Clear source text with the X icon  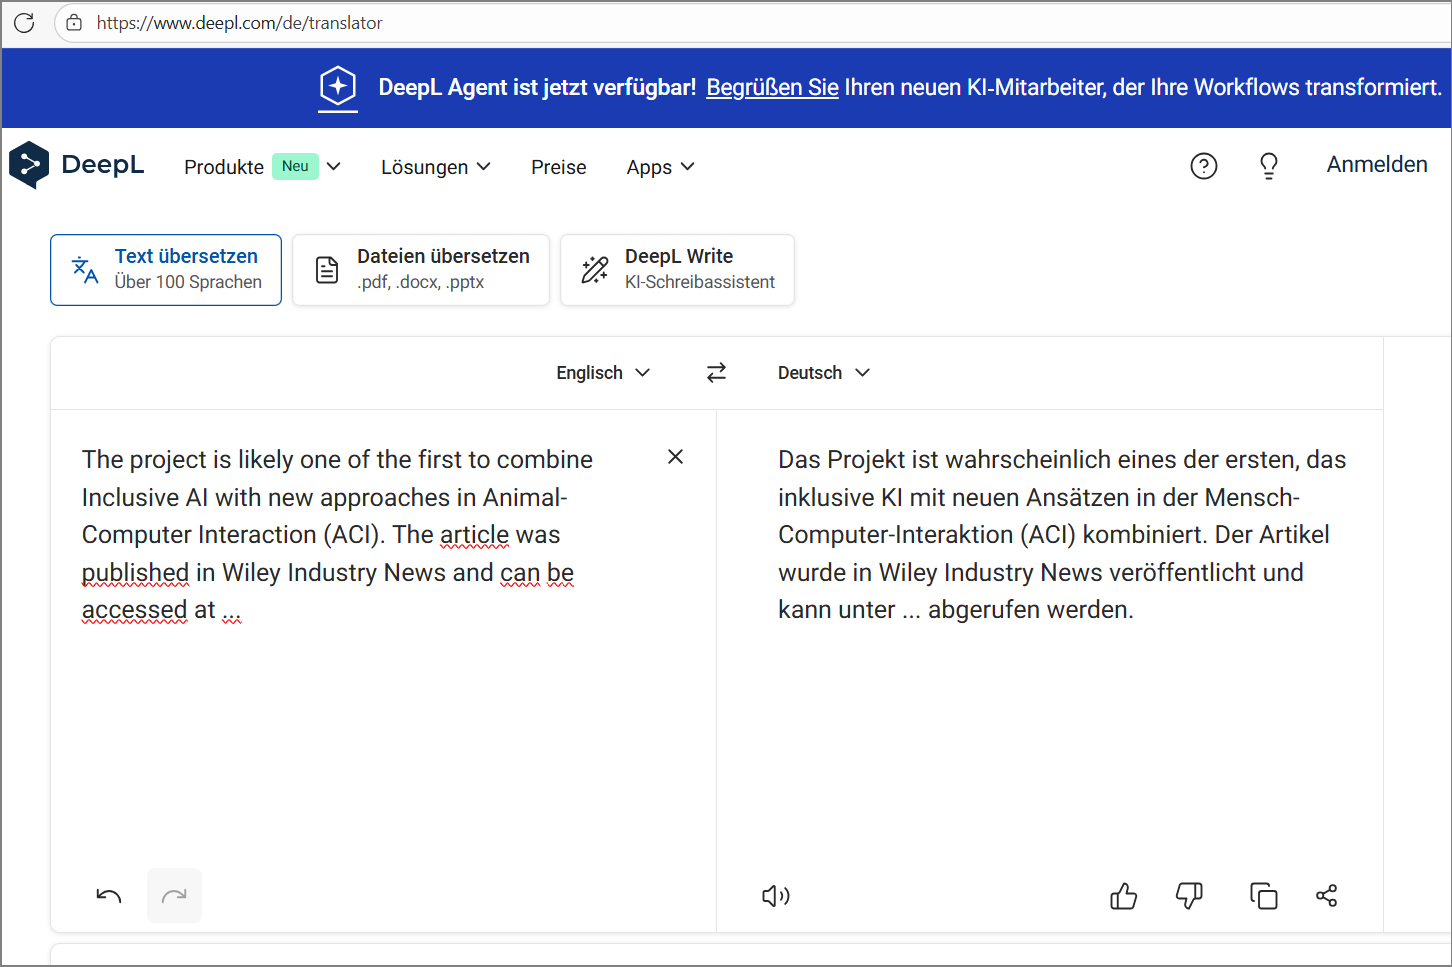[x=676, y=457]
